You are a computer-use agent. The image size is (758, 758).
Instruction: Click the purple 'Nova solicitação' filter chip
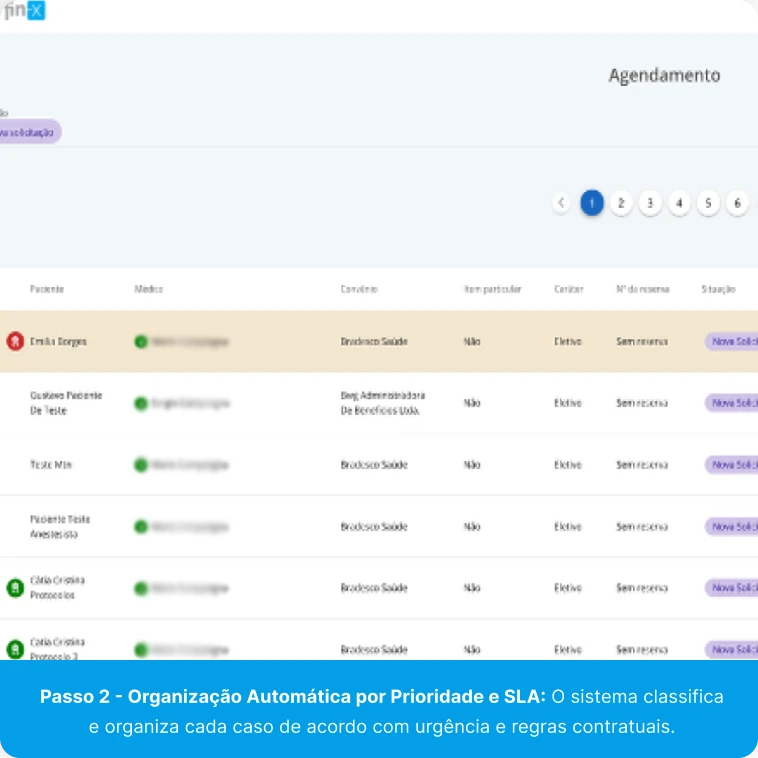pos(28,132)
